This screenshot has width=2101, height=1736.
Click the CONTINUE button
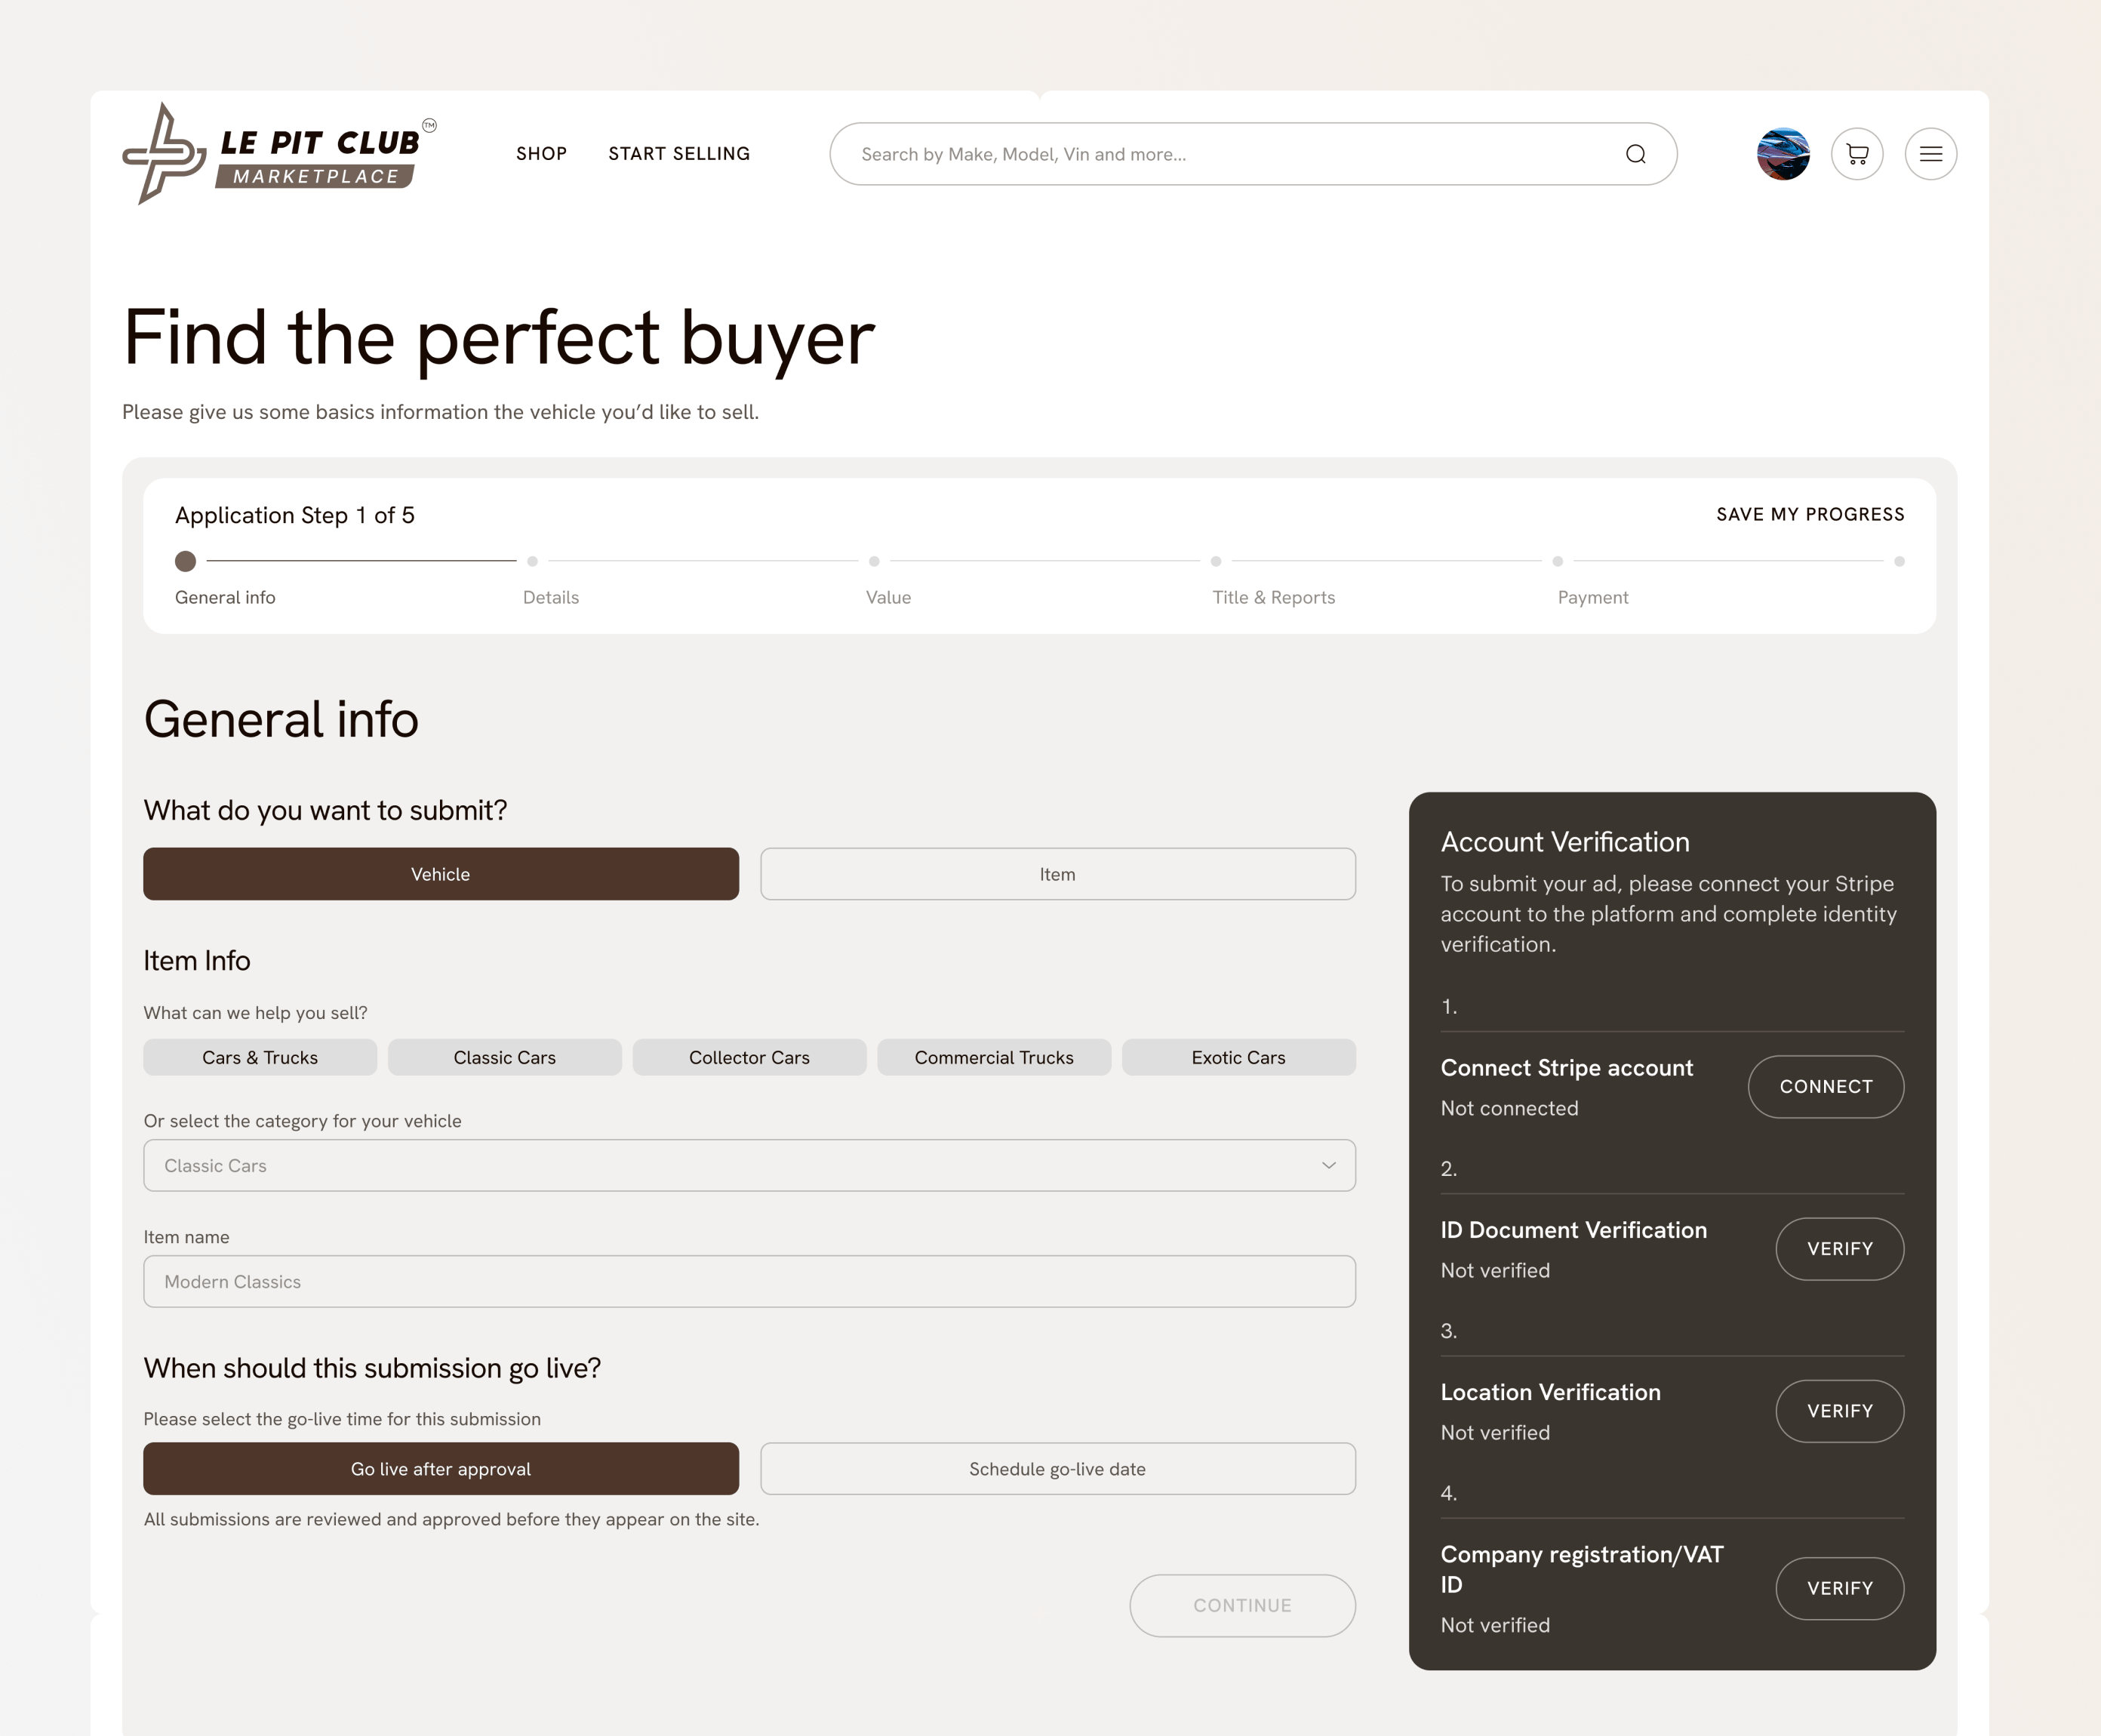(x=1243, y=1605)
